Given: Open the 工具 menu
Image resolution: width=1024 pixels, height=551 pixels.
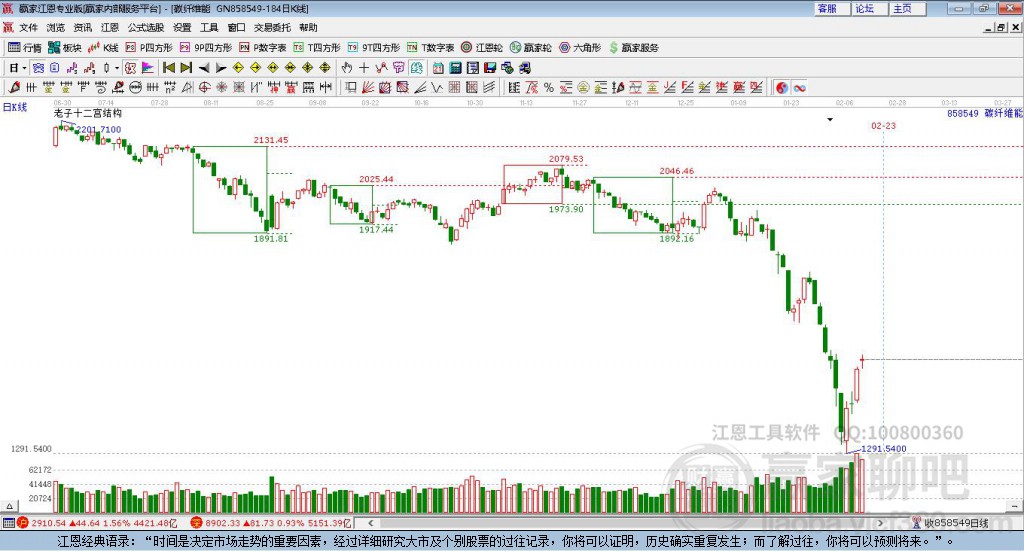Looking at the screenshot, I should point(209,27).
